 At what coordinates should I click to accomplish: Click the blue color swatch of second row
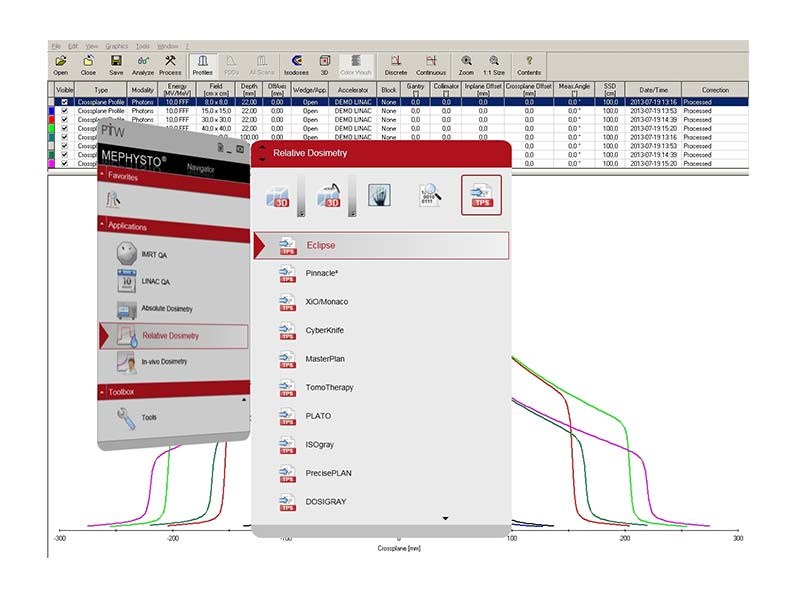51,111
